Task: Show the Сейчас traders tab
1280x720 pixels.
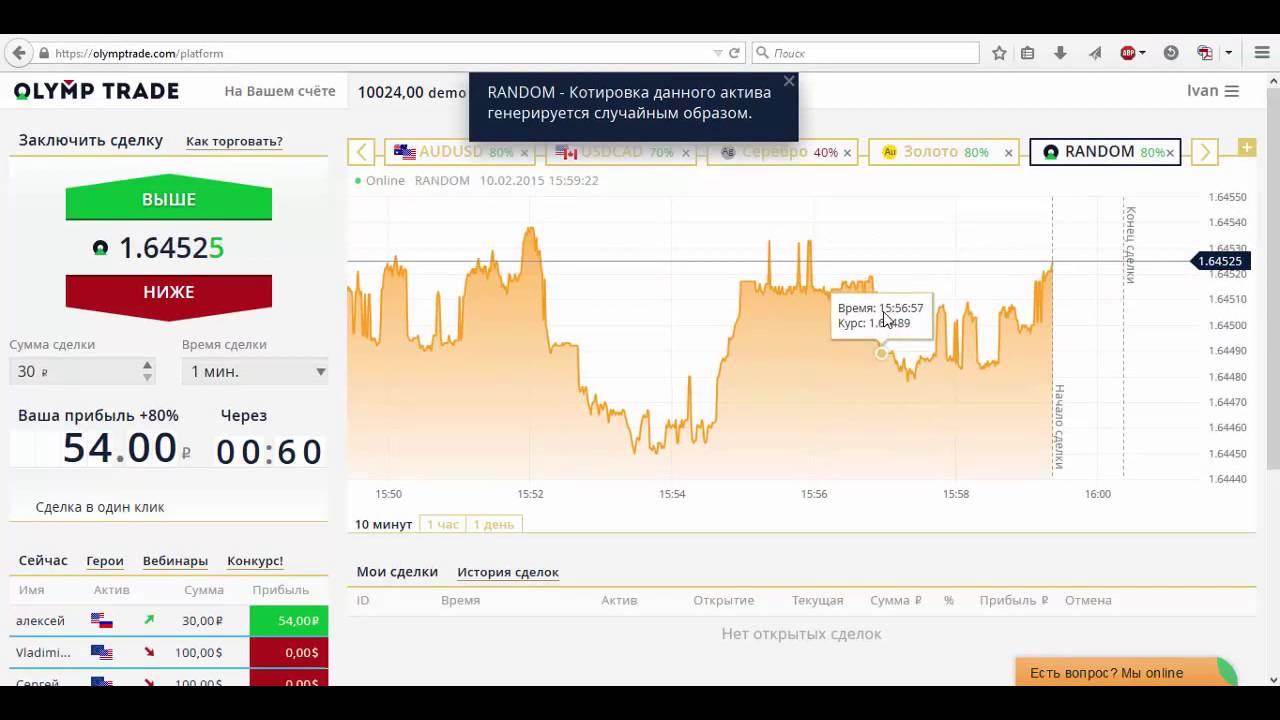Action: tap(43, 561)
